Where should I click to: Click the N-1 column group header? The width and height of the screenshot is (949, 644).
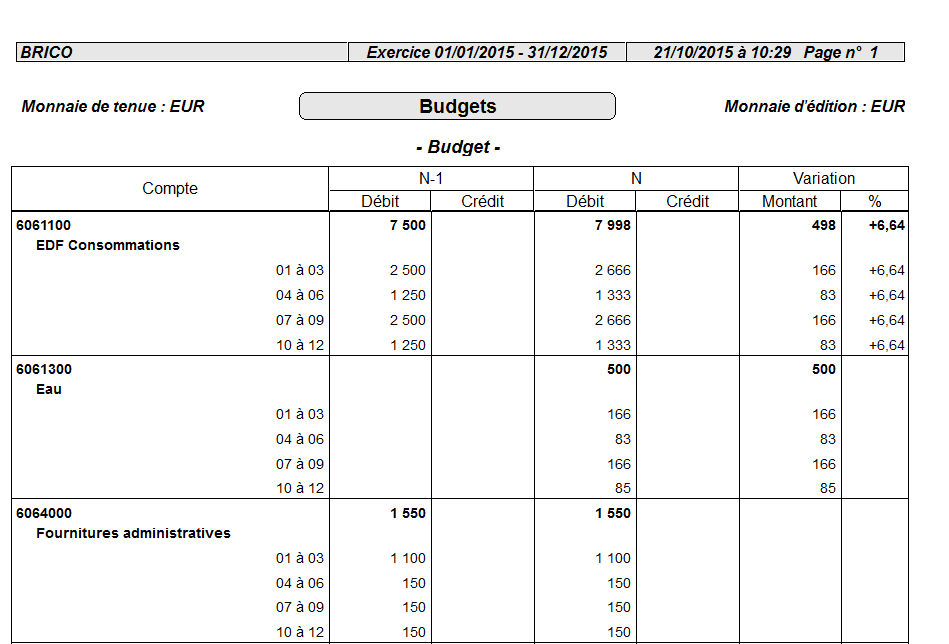431,179
